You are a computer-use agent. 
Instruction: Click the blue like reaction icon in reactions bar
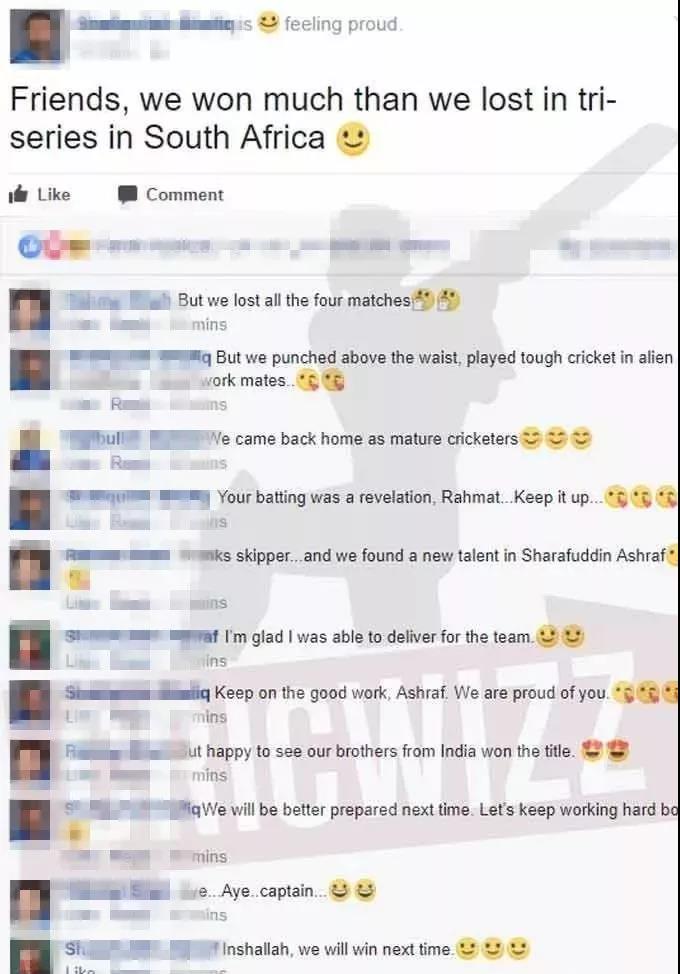coord(29,246)
